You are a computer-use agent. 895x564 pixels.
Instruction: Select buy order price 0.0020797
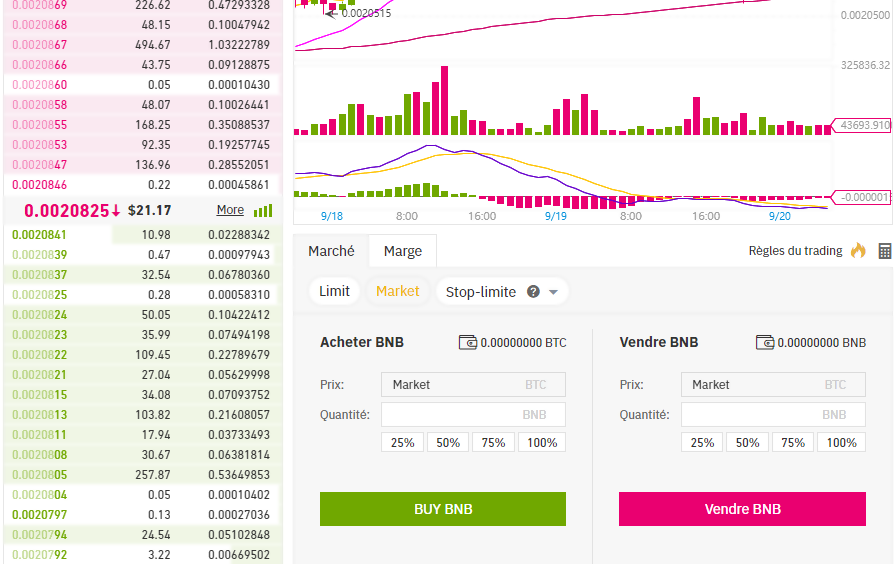[39, 515]
